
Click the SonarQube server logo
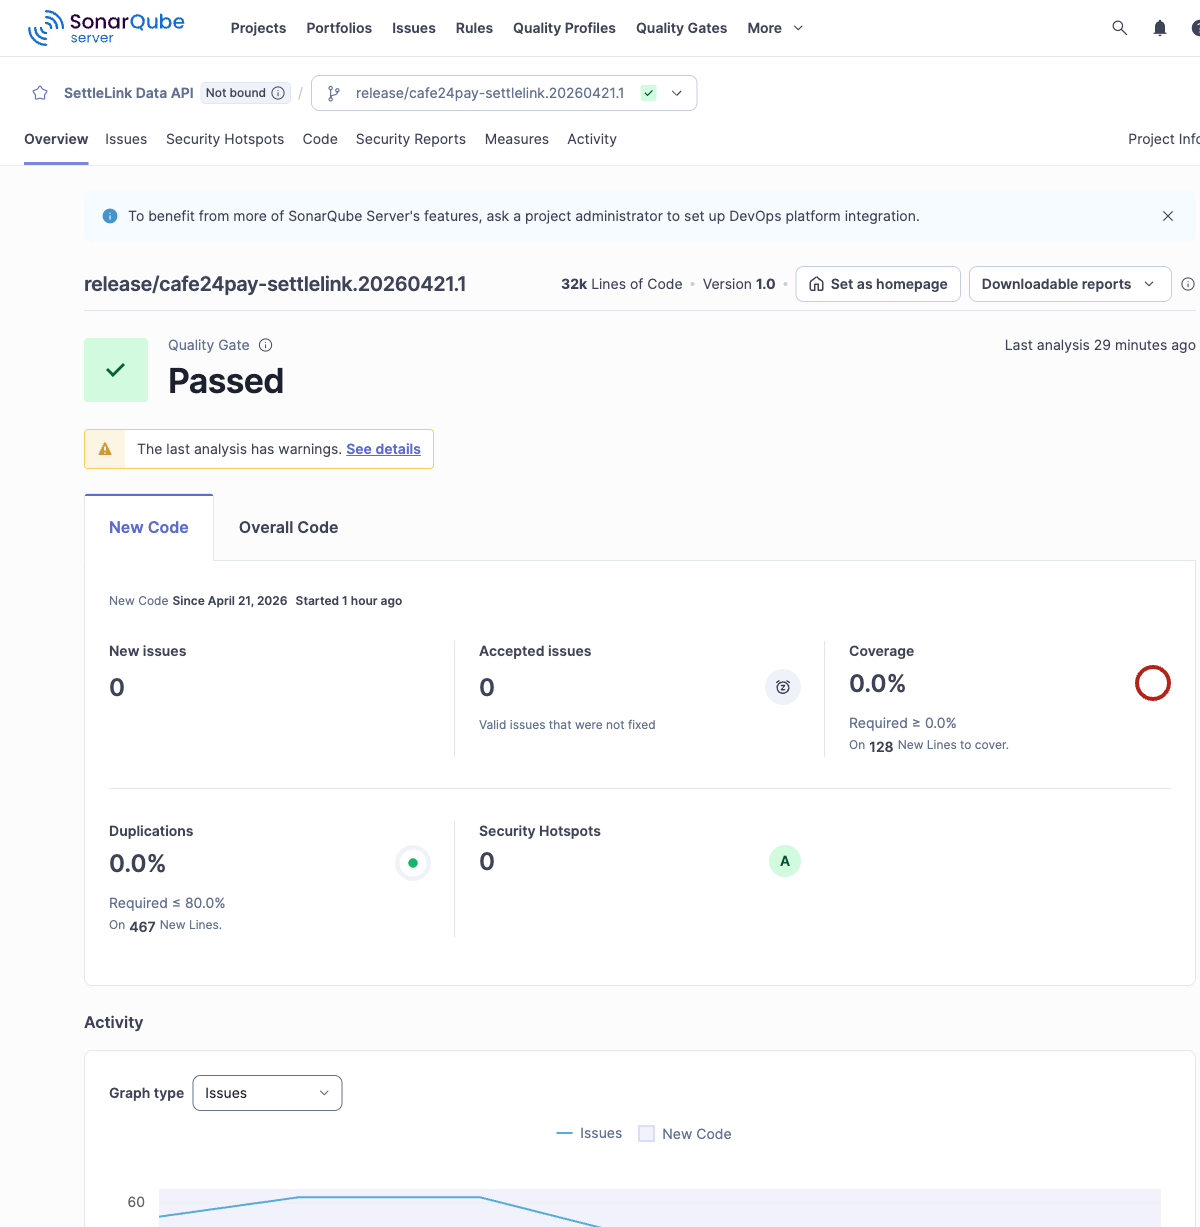(x=106, y=28)
